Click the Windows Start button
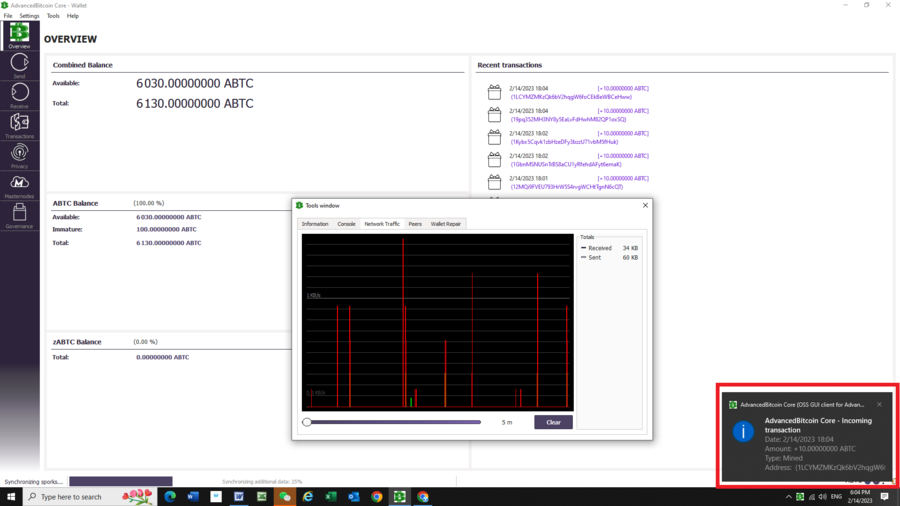 point(11,497)
